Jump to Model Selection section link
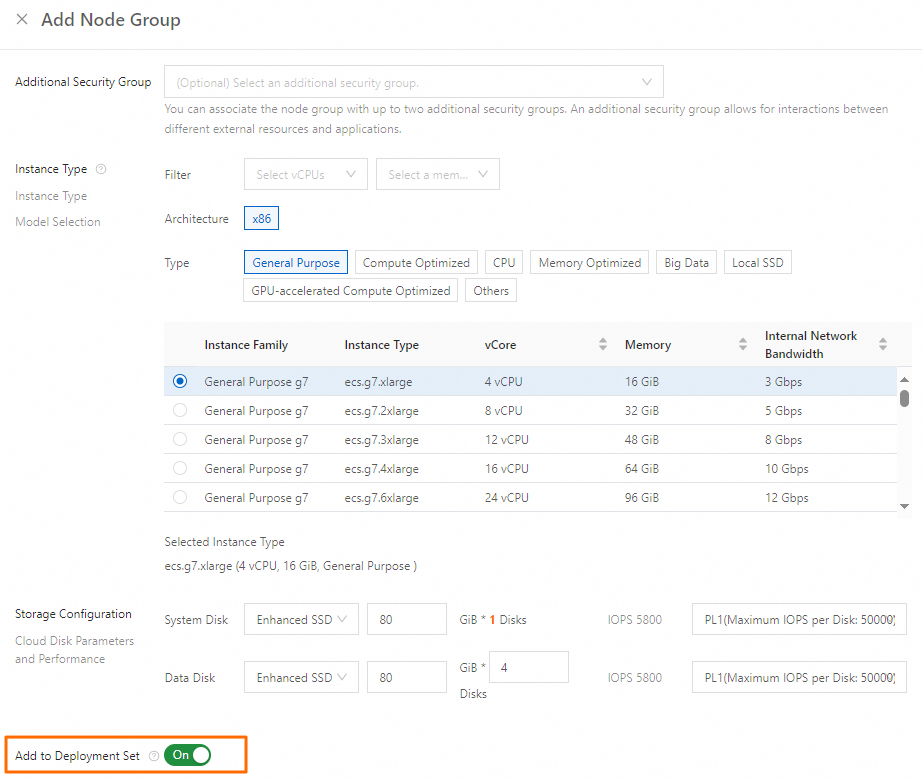The image size is (922, 778). [x=58, y=222]
